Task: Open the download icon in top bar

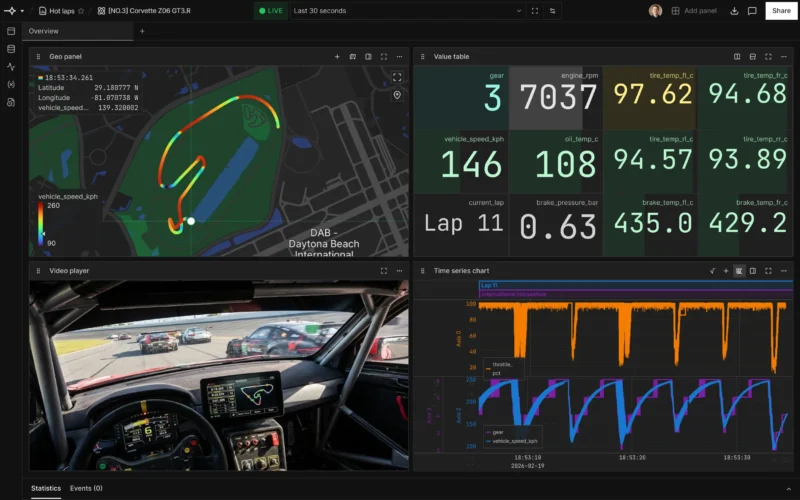Action: click(735, 11)
